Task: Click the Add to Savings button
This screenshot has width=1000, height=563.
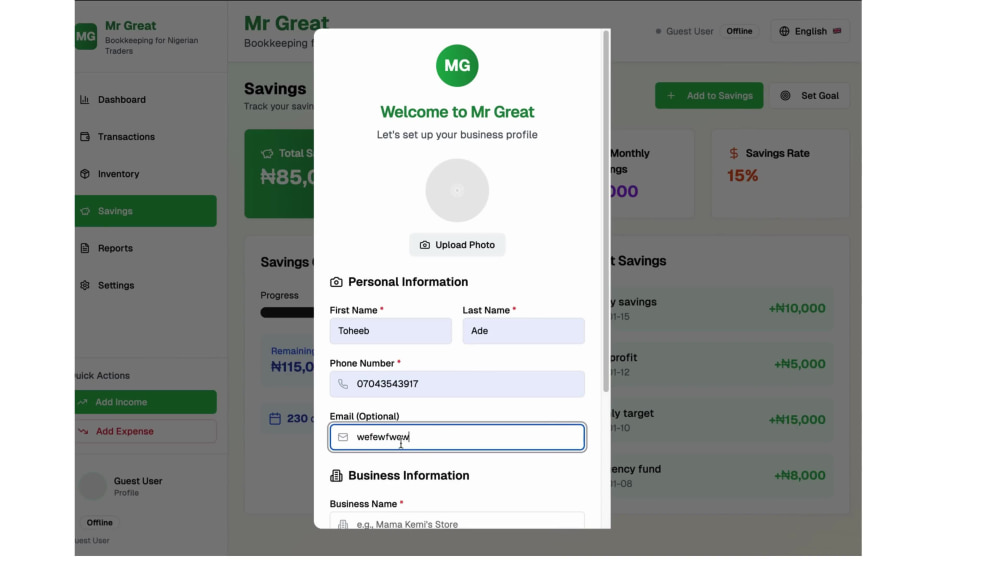Action: click(x=709, y=96)
